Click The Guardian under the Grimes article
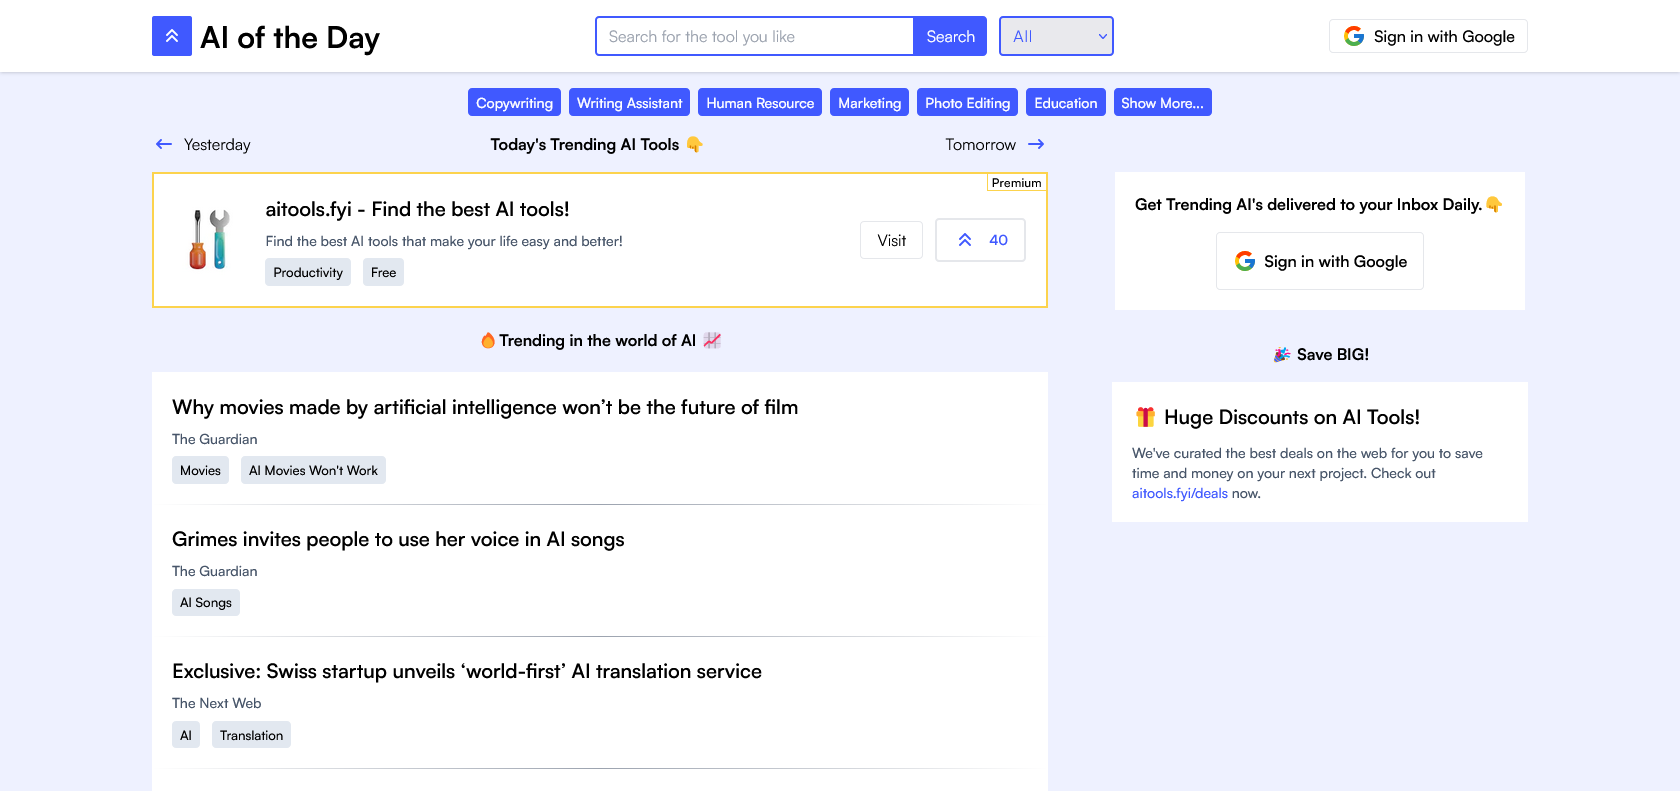1680x791 pixels. pos(214,571)
